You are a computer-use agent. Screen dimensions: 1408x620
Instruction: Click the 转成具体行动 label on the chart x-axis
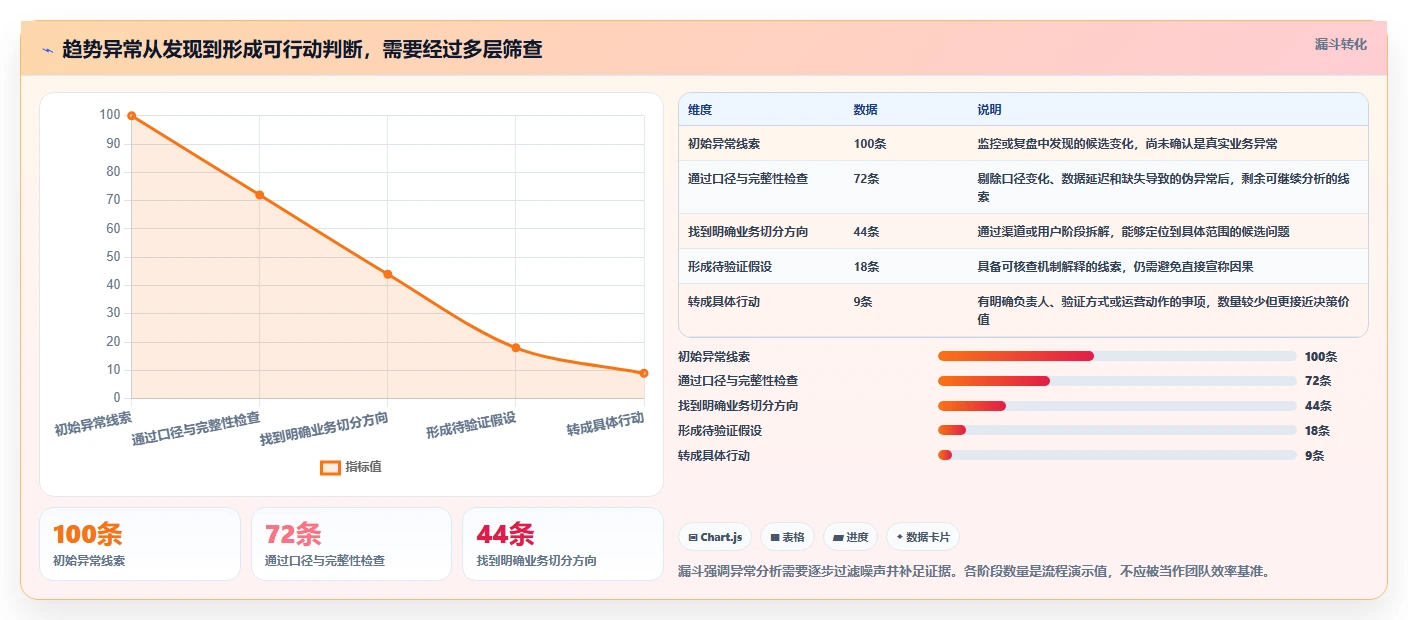point(605,424)
